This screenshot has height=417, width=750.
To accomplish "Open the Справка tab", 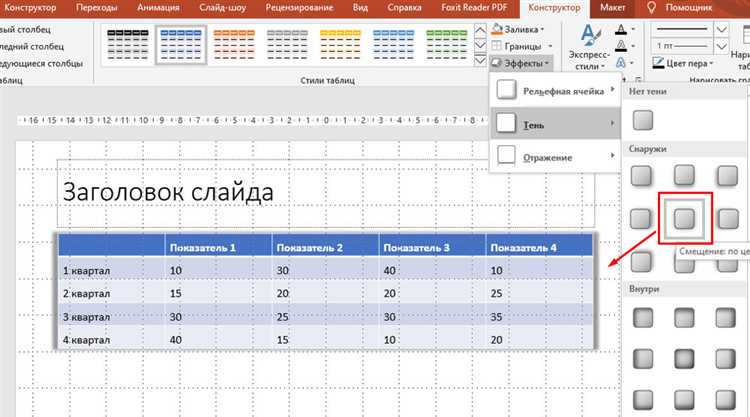I will click(x=404, y=8).
